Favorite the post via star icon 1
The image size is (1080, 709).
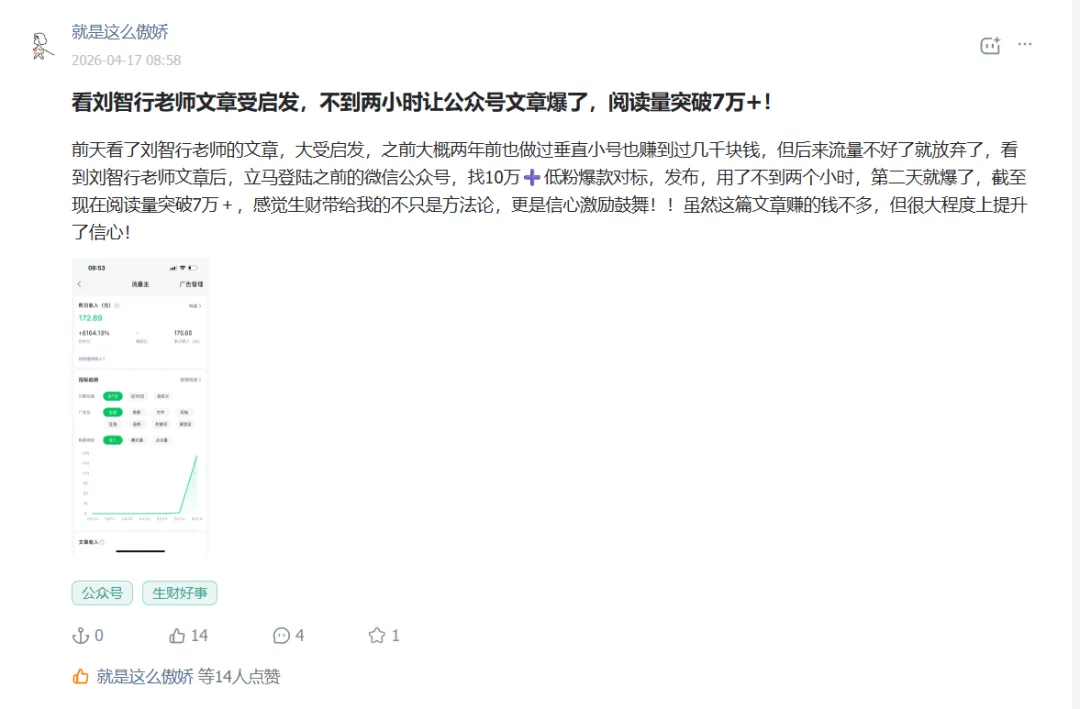[377, 635]
